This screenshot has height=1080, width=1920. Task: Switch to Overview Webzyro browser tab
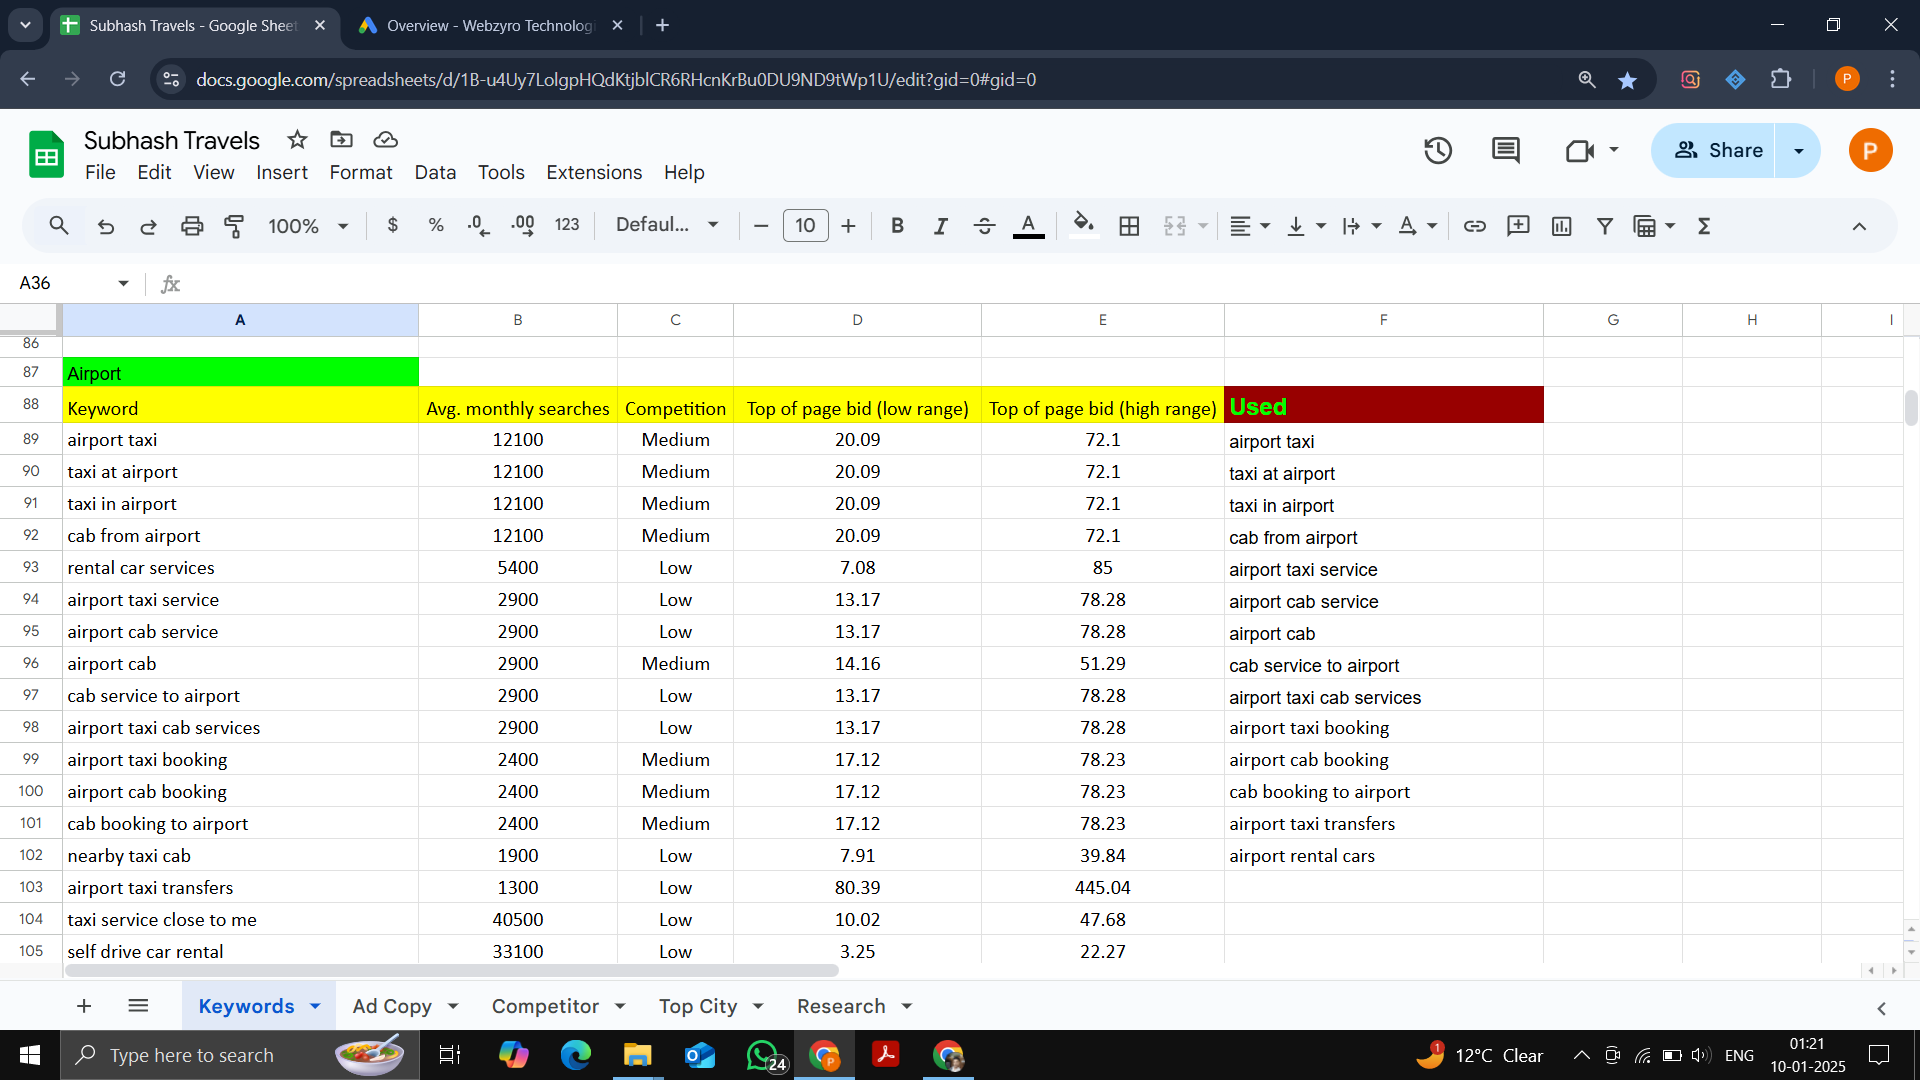pyautogui.click(x=490, y=26)
